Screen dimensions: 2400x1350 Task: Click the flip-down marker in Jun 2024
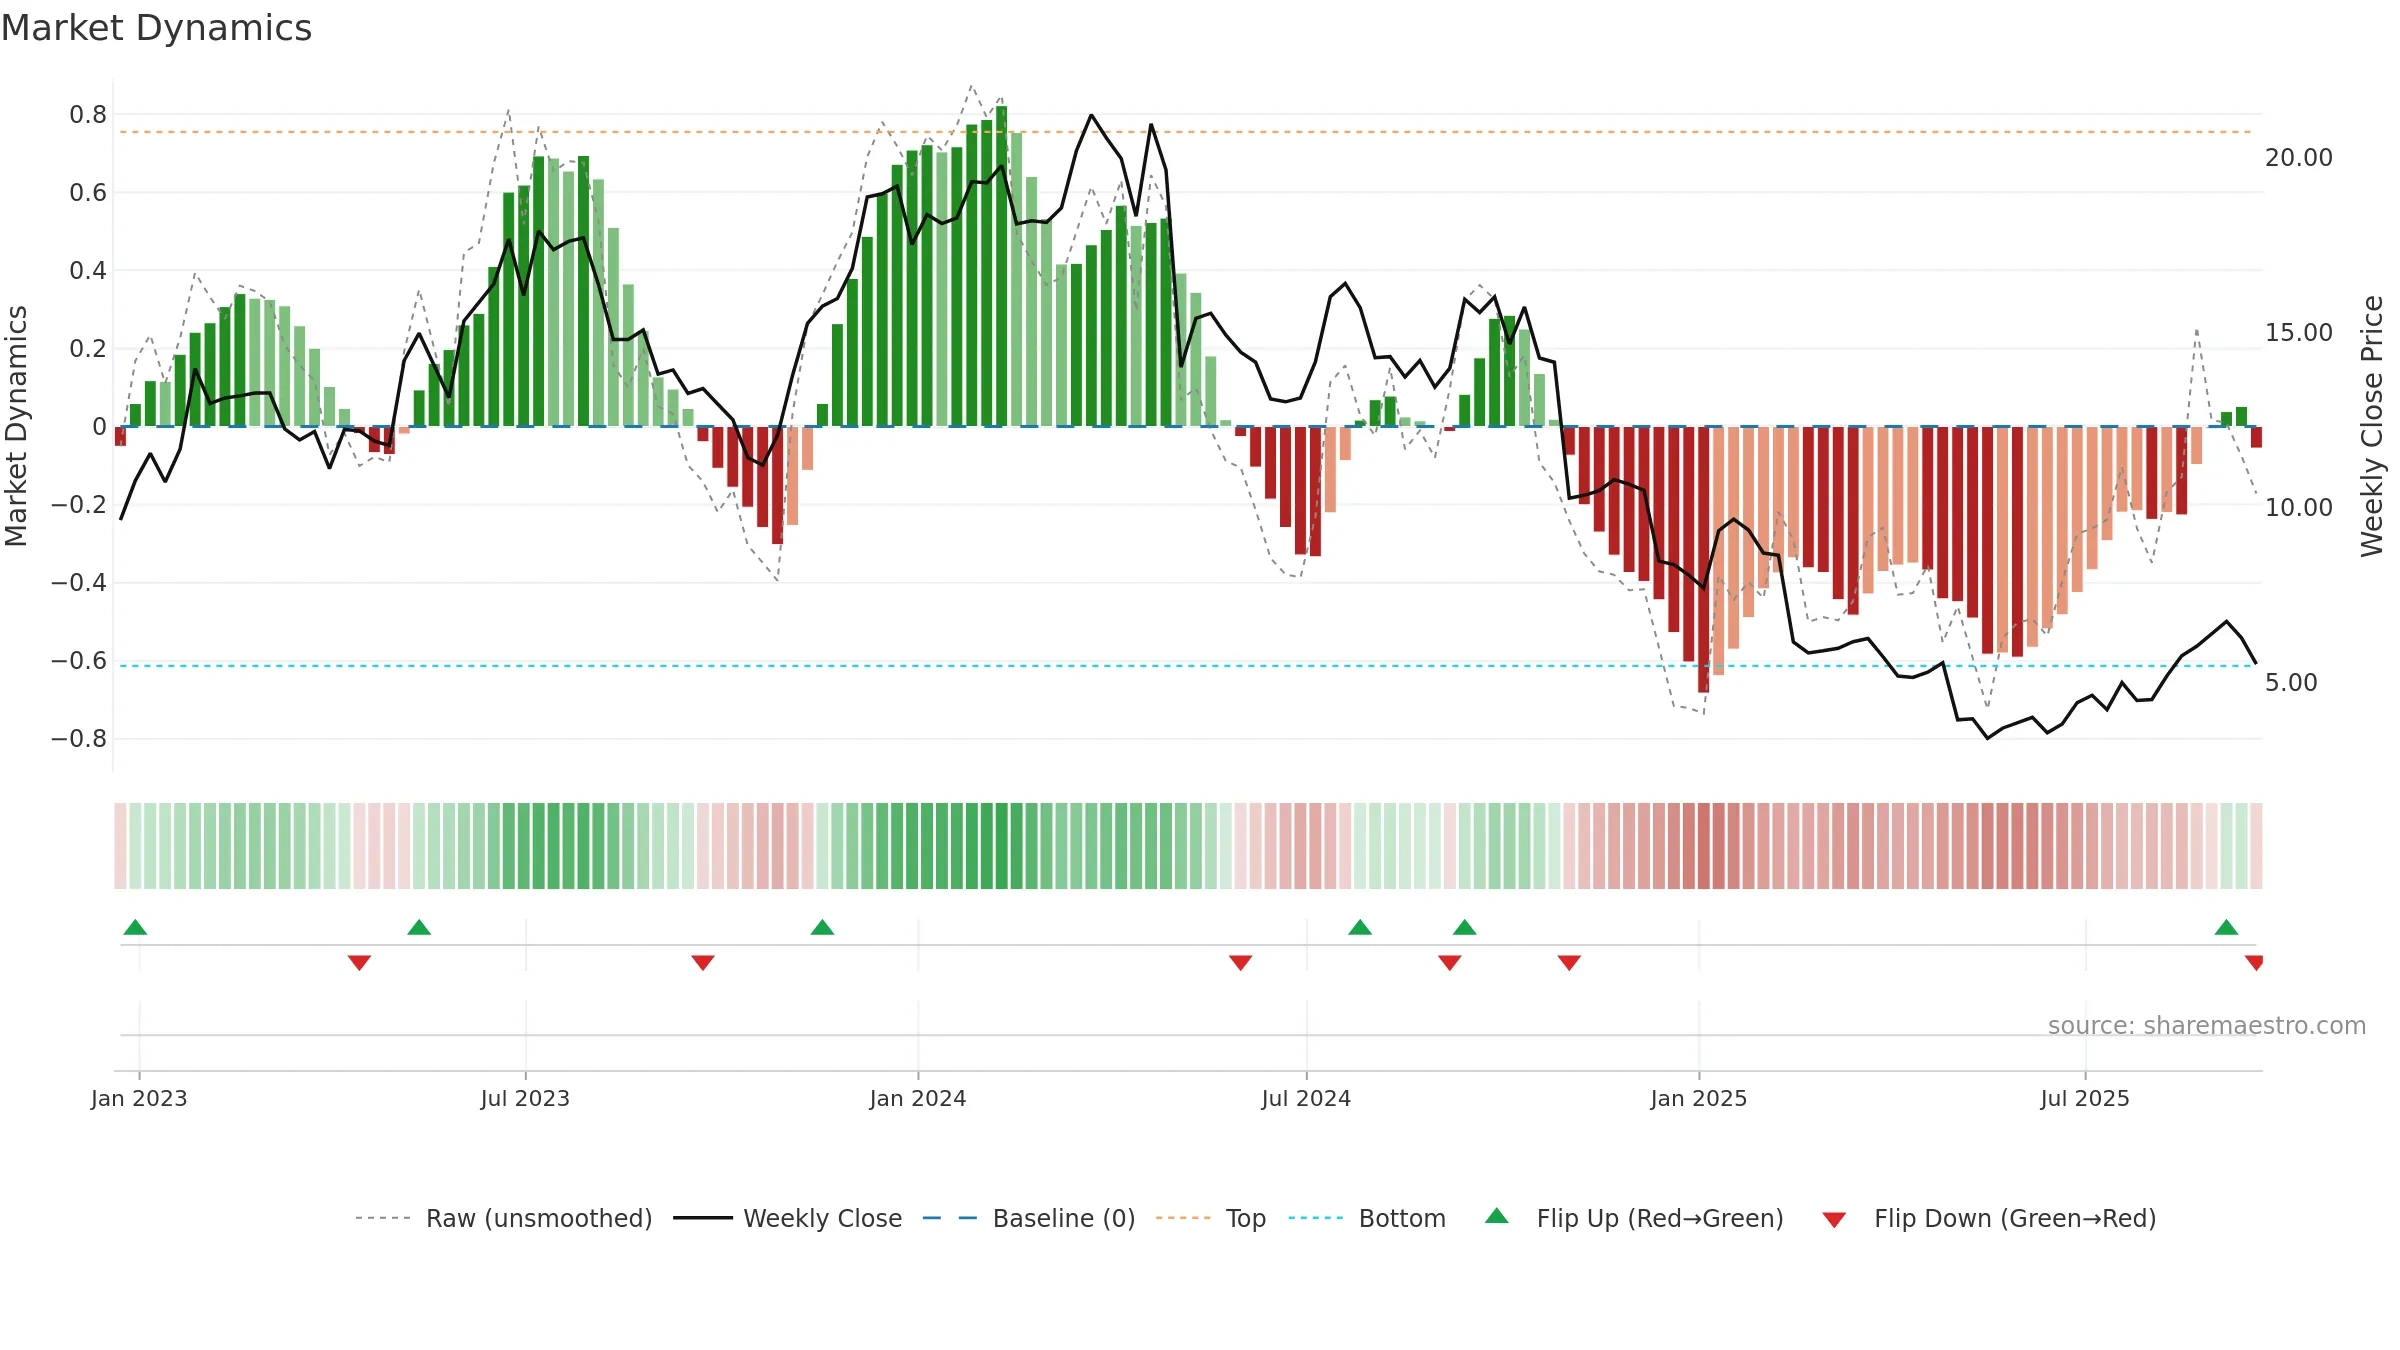tap(1240, 963)
